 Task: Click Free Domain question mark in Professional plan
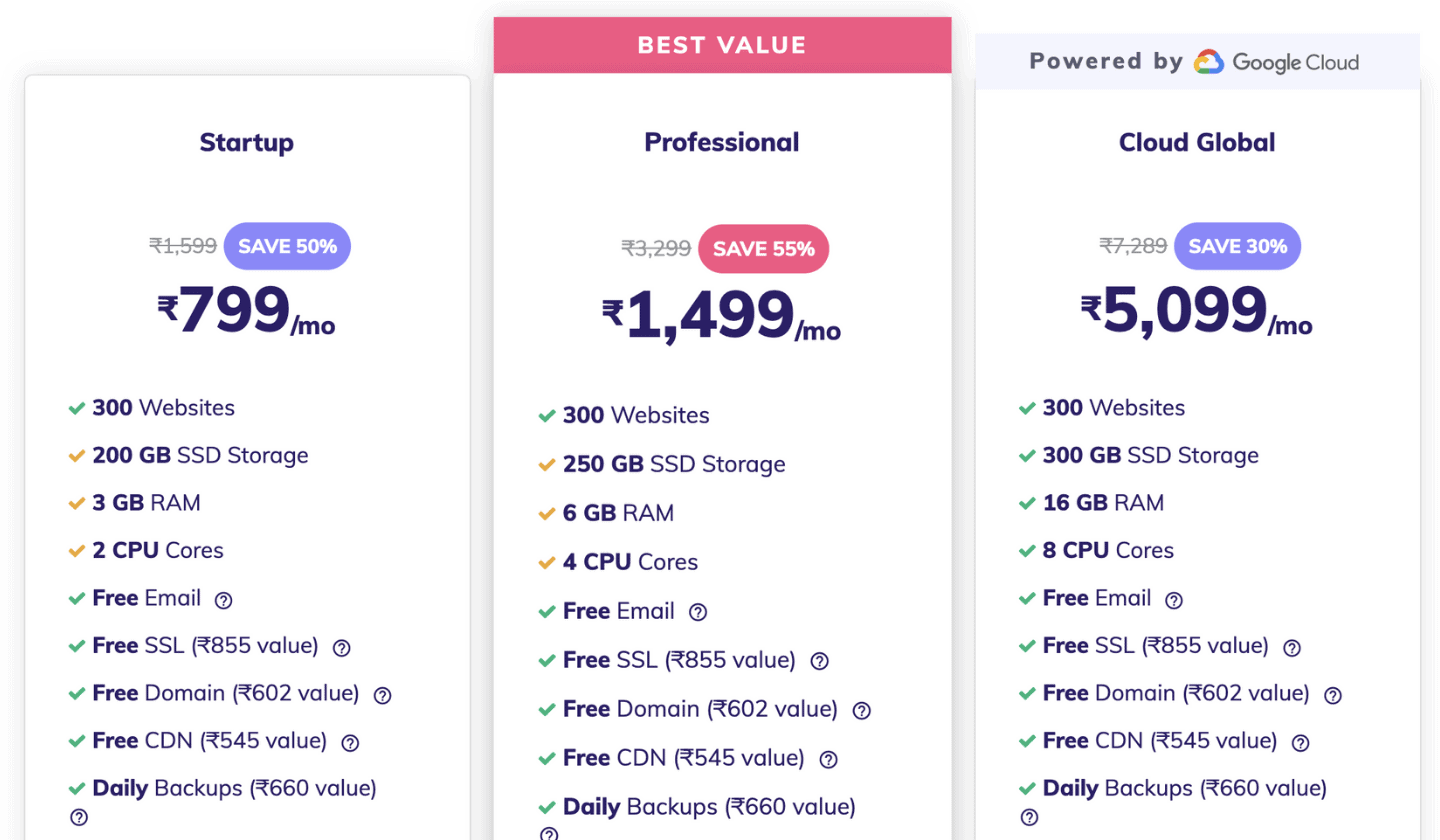click(x=861, y=711)
